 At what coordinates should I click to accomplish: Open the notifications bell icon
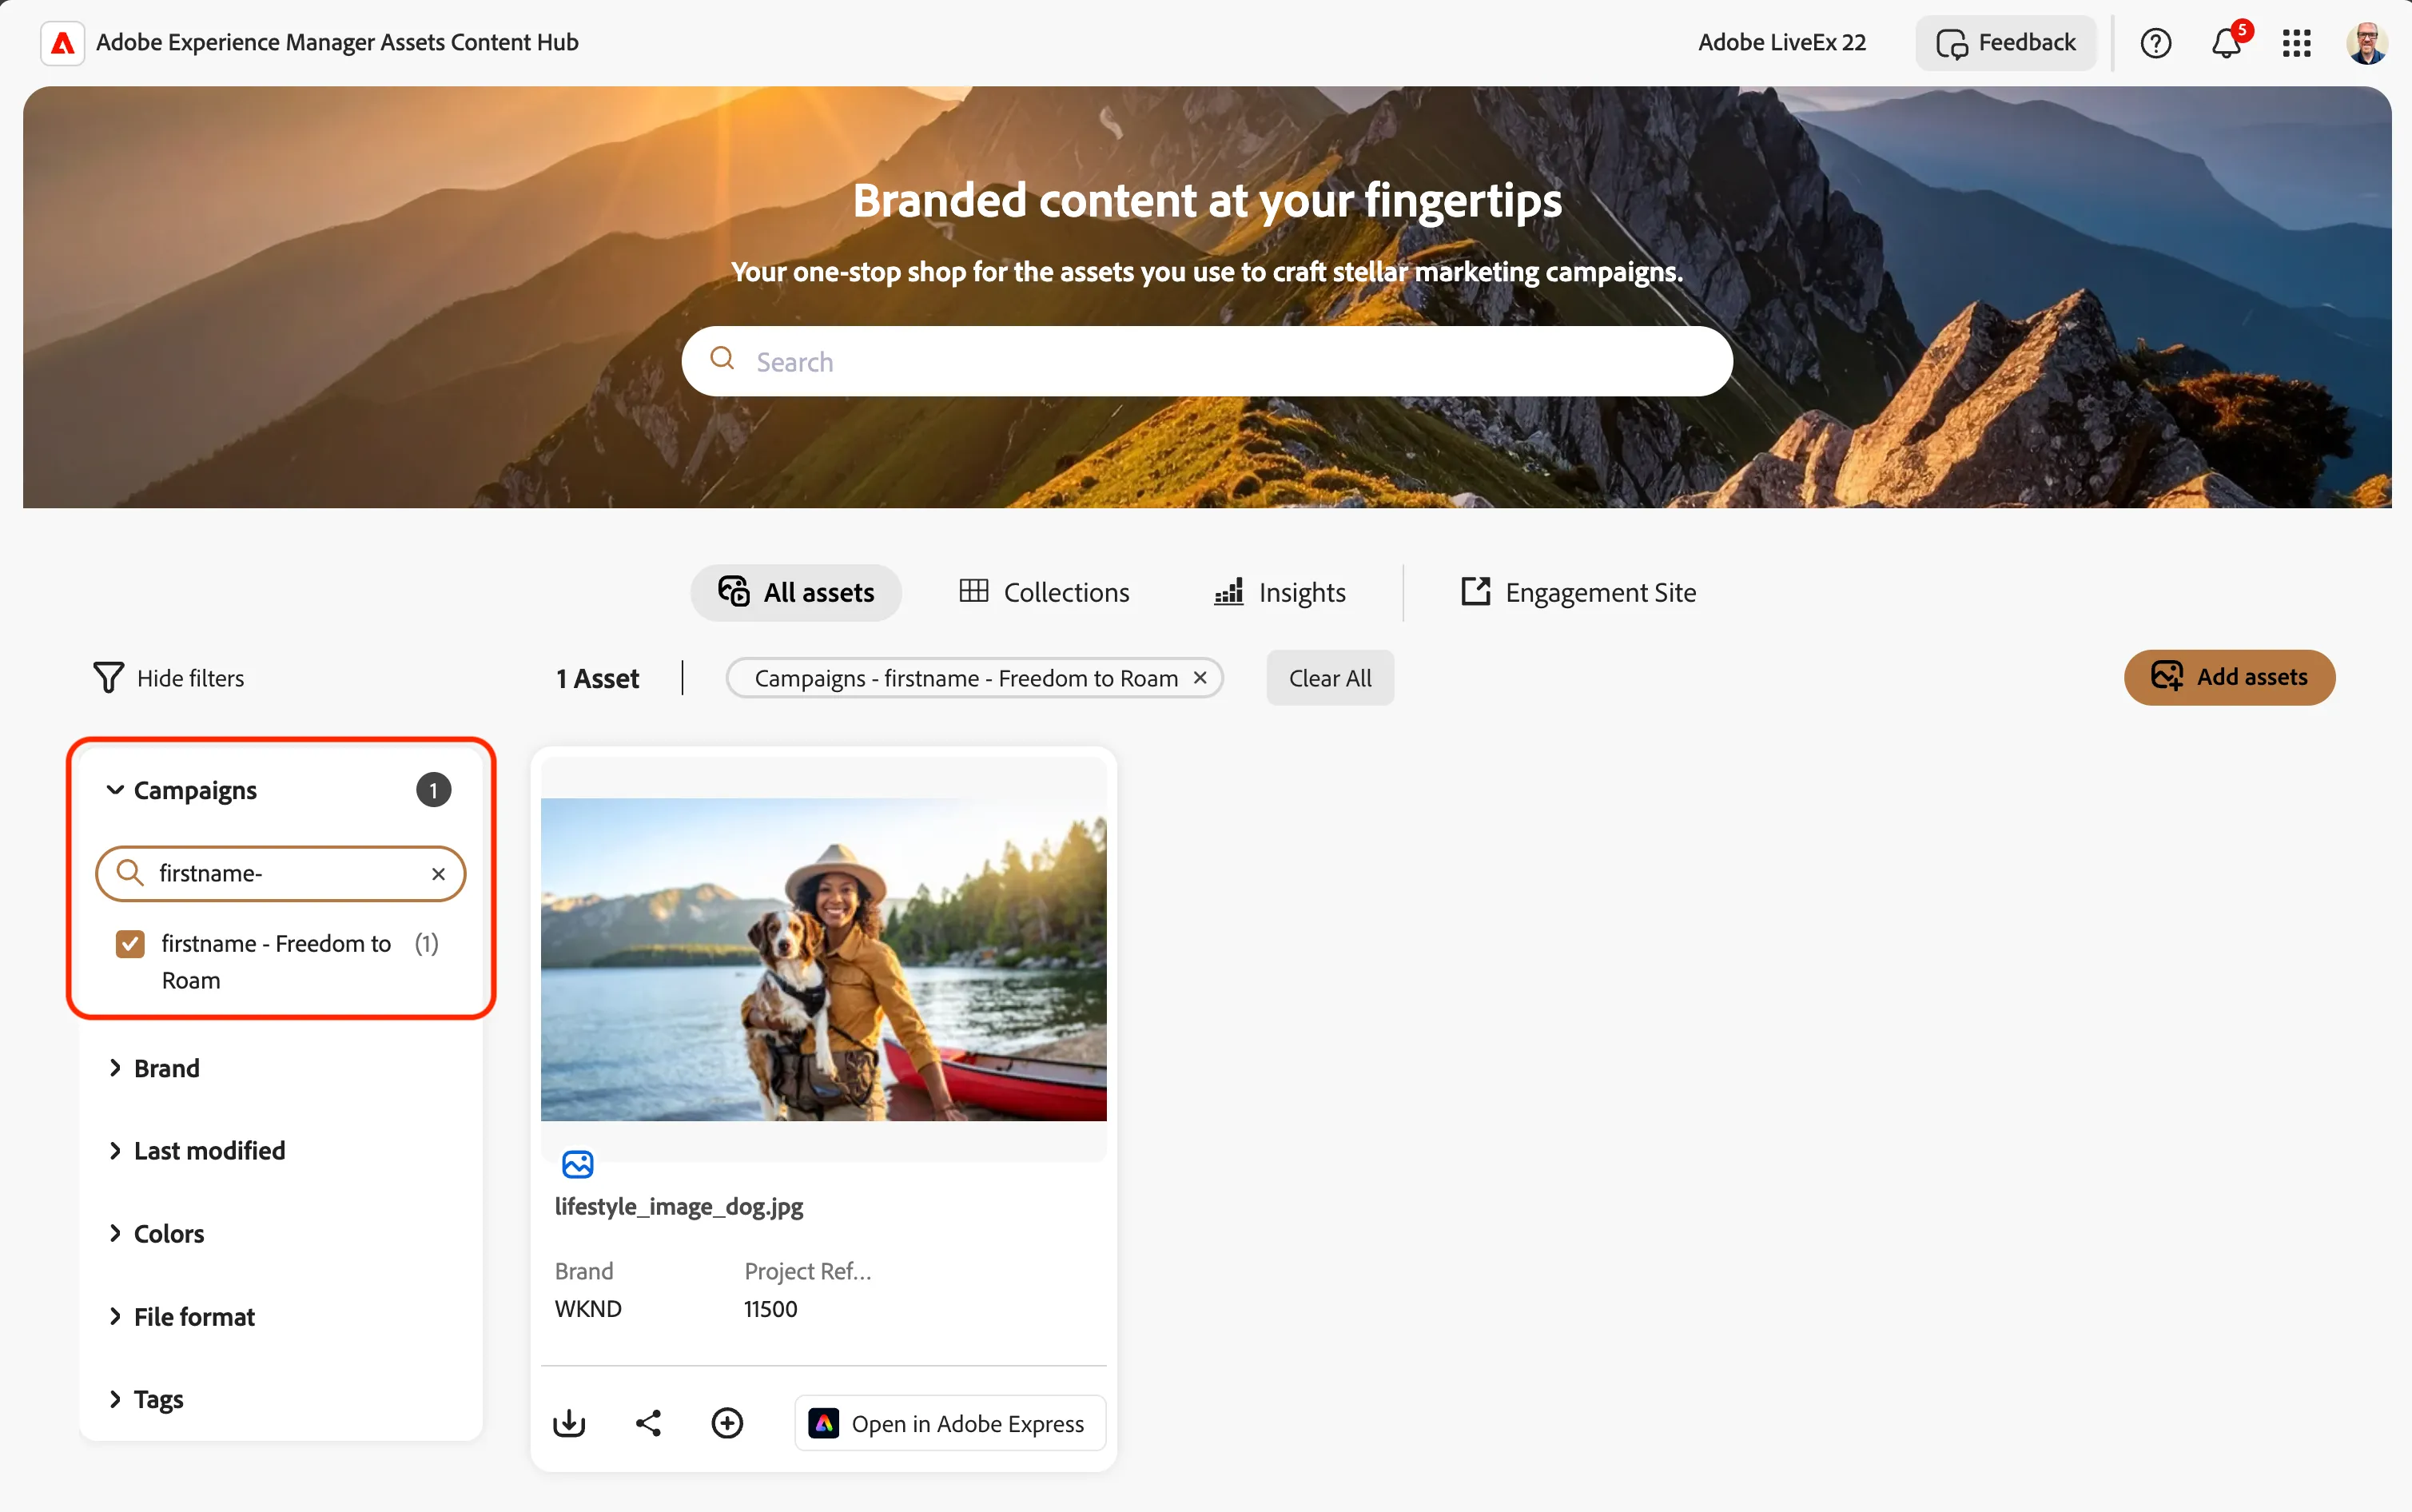(2226, 43)
